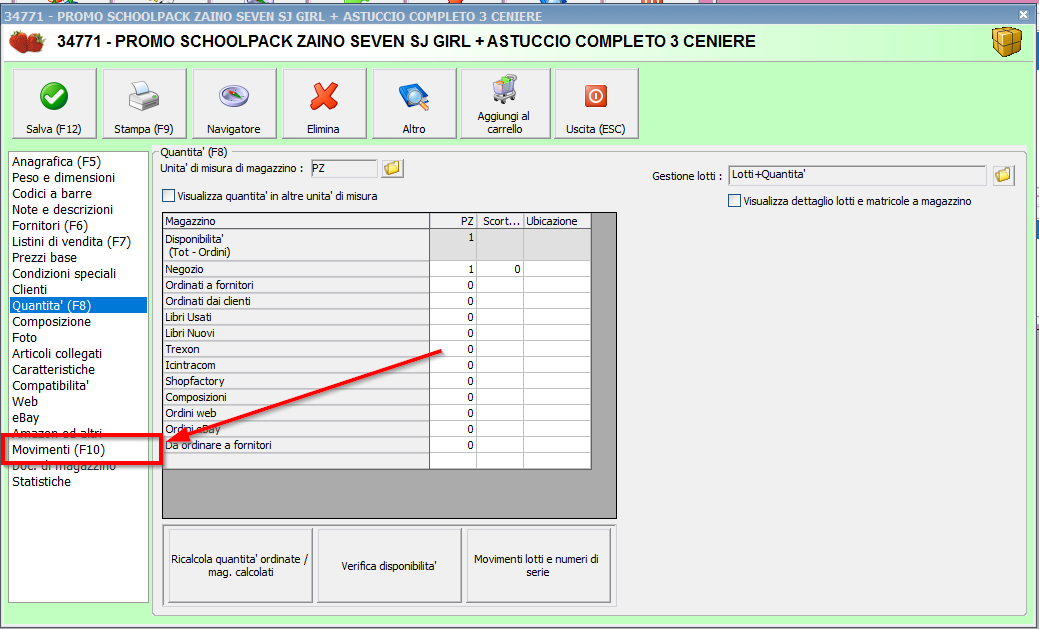The height and width of the screenshot is (629, 1039).
Task: Open Condizioni speciali section
Action: tap(64, 273)
